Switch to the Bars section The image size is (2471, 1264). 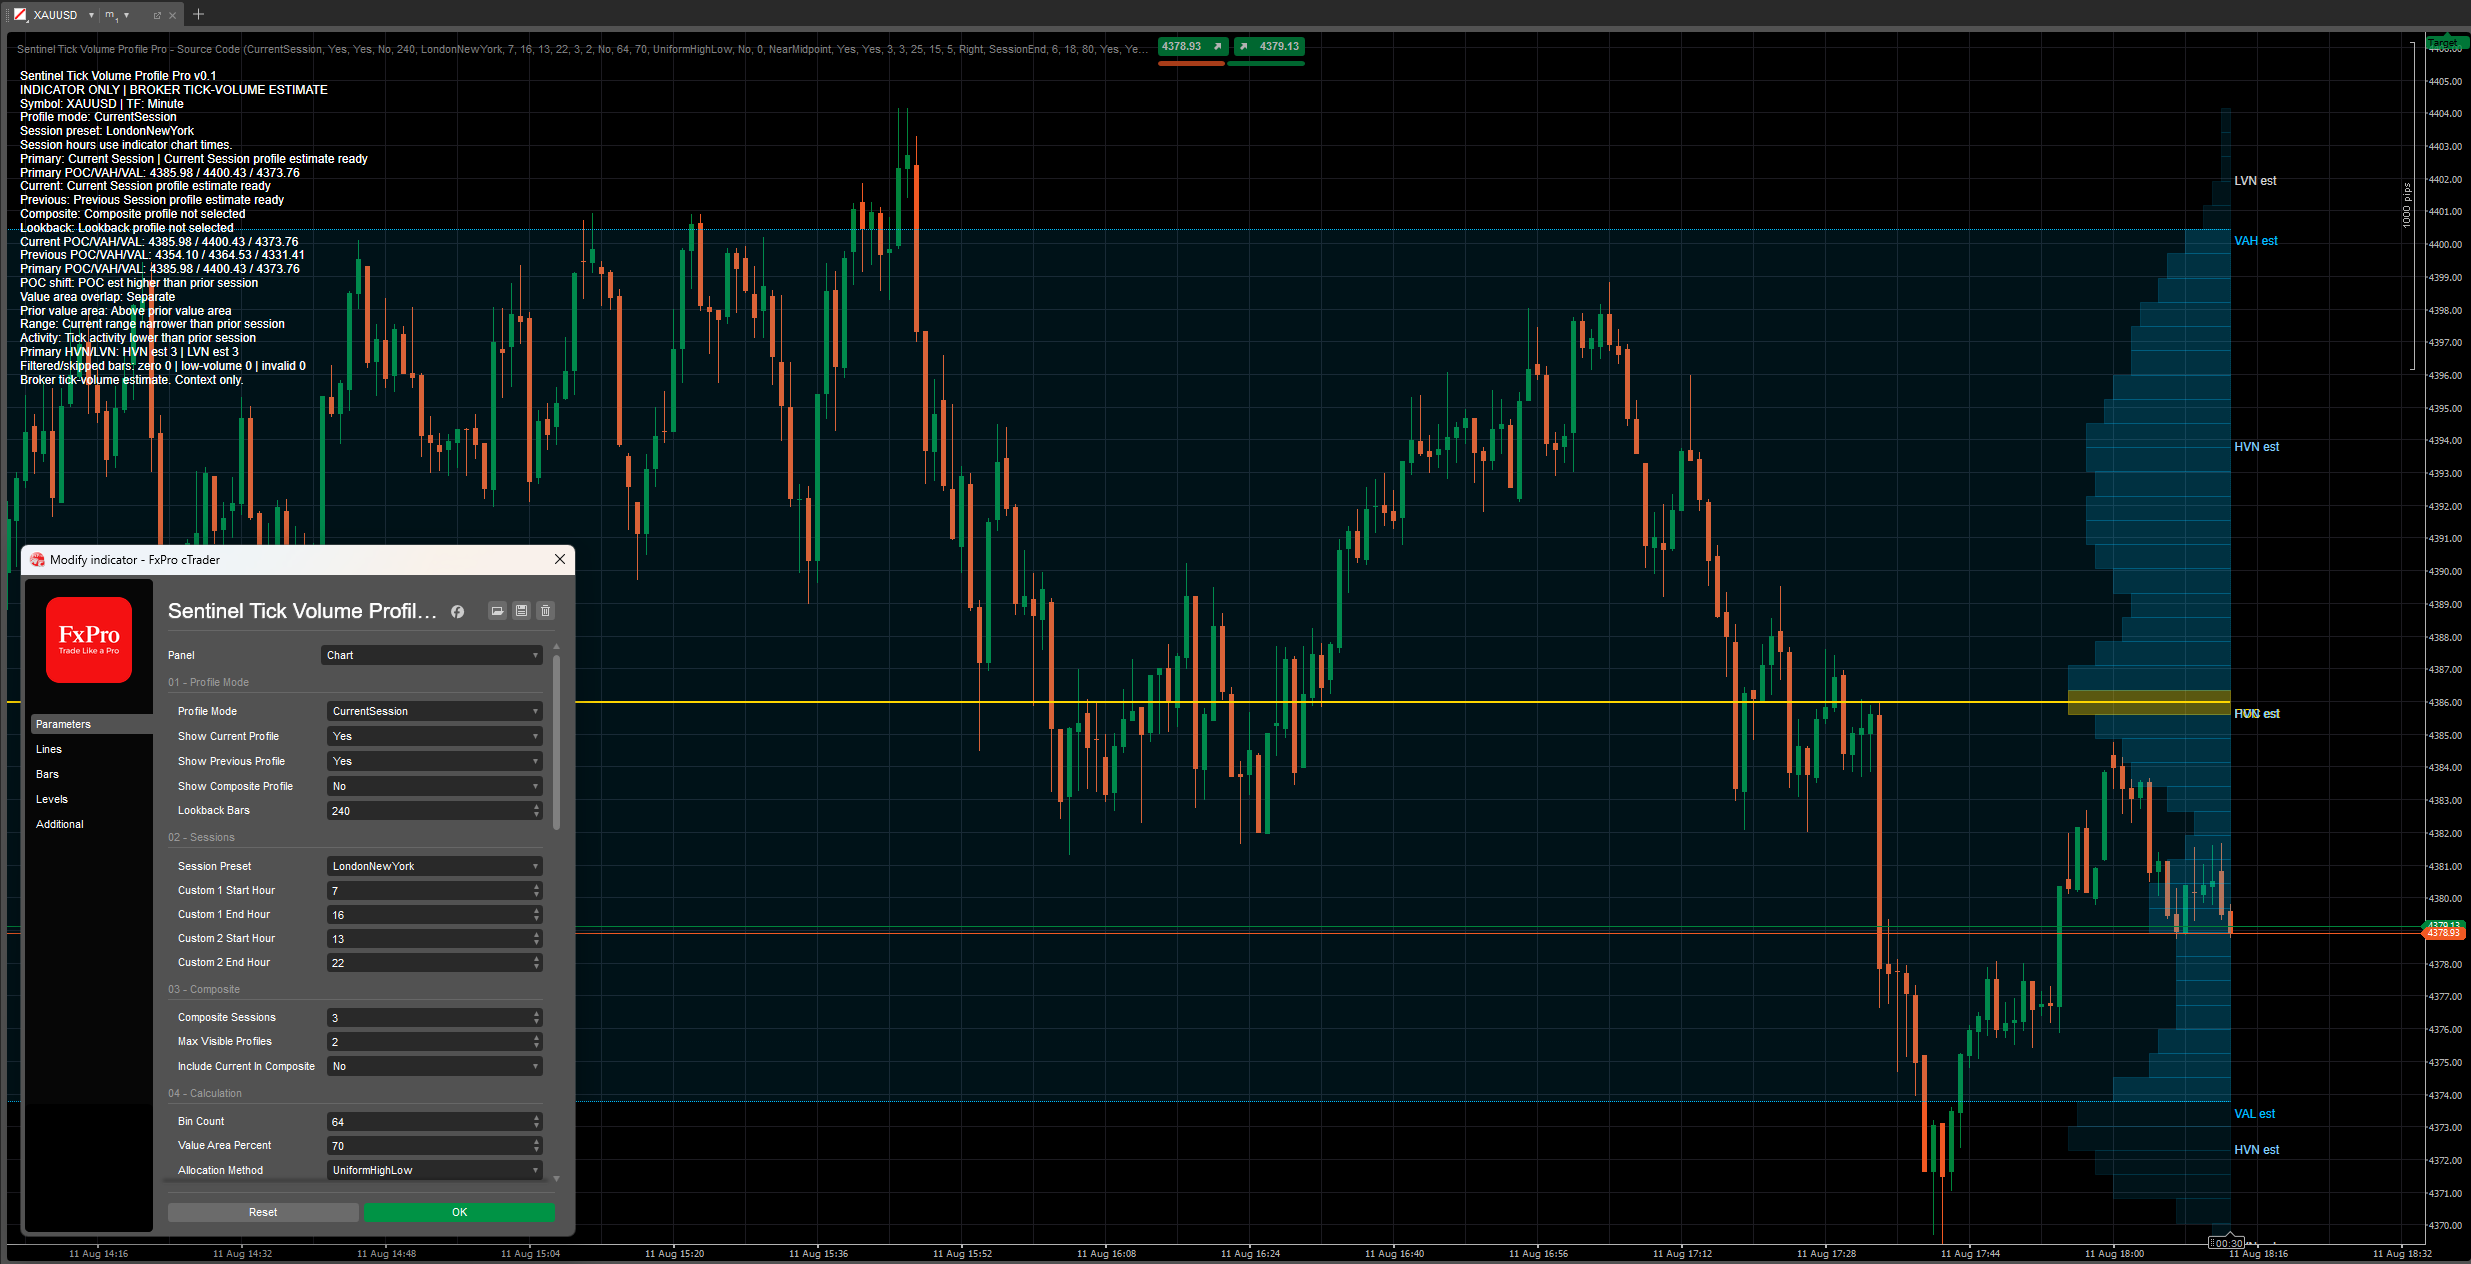tap(47, 774)
